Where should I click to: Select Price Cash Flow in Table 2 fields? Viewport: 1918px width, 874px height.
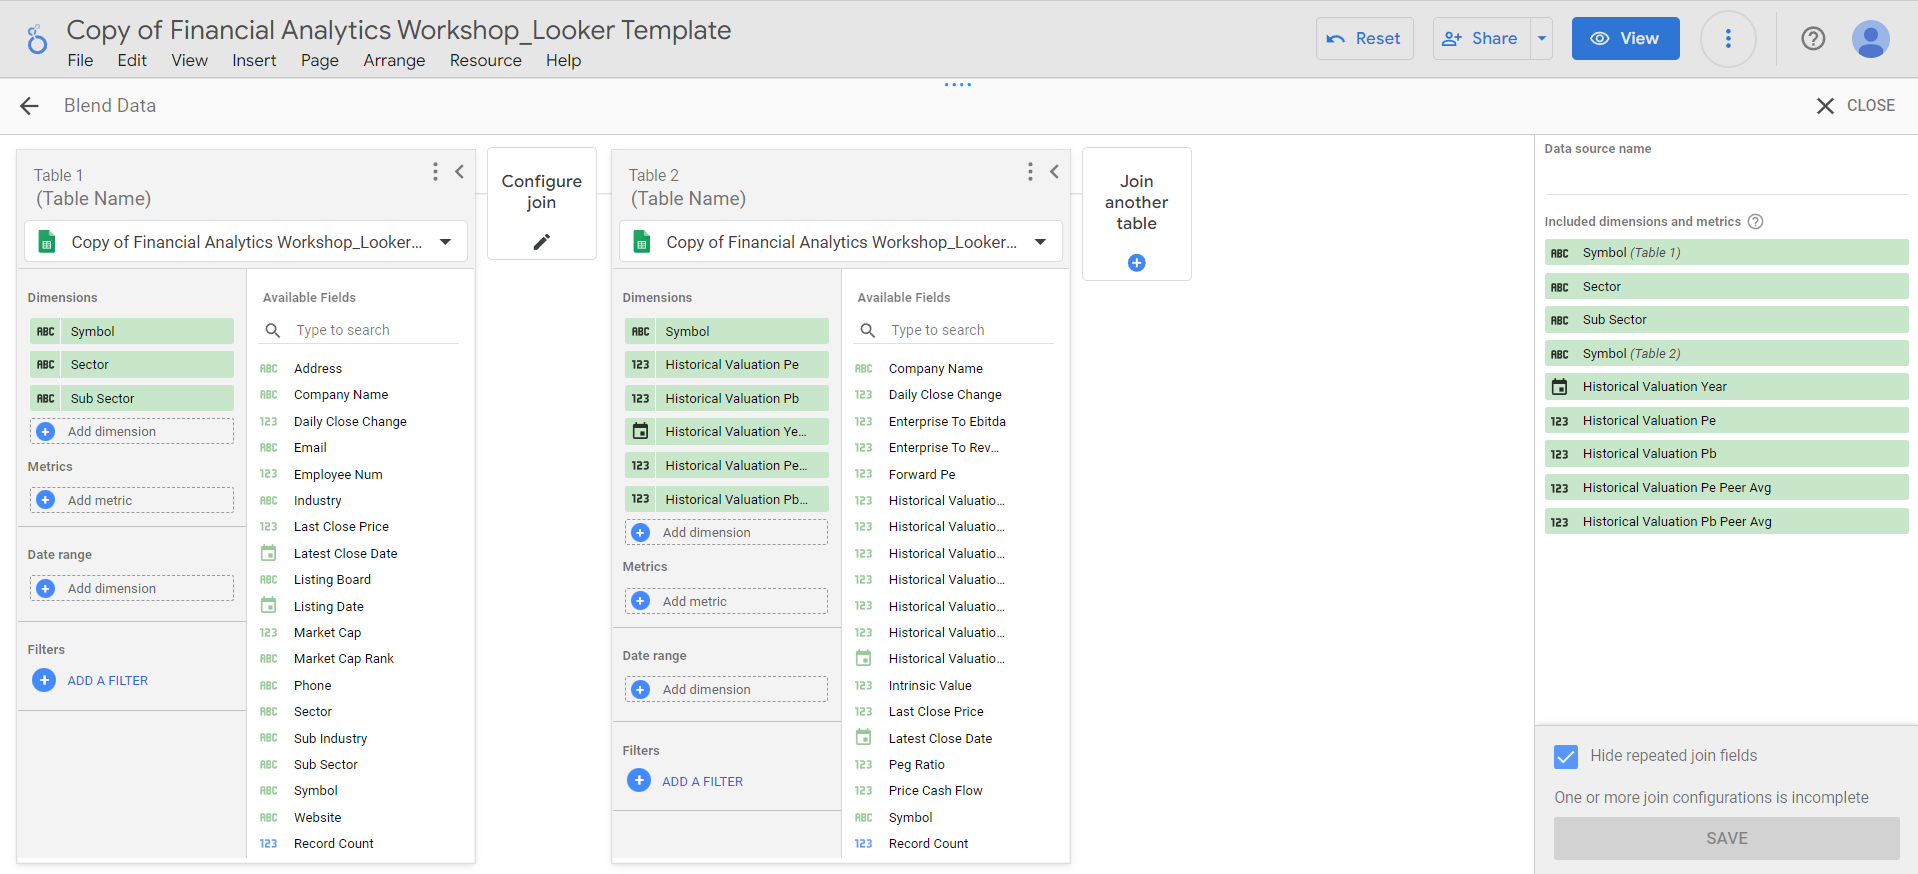click(x=936, y=791)
